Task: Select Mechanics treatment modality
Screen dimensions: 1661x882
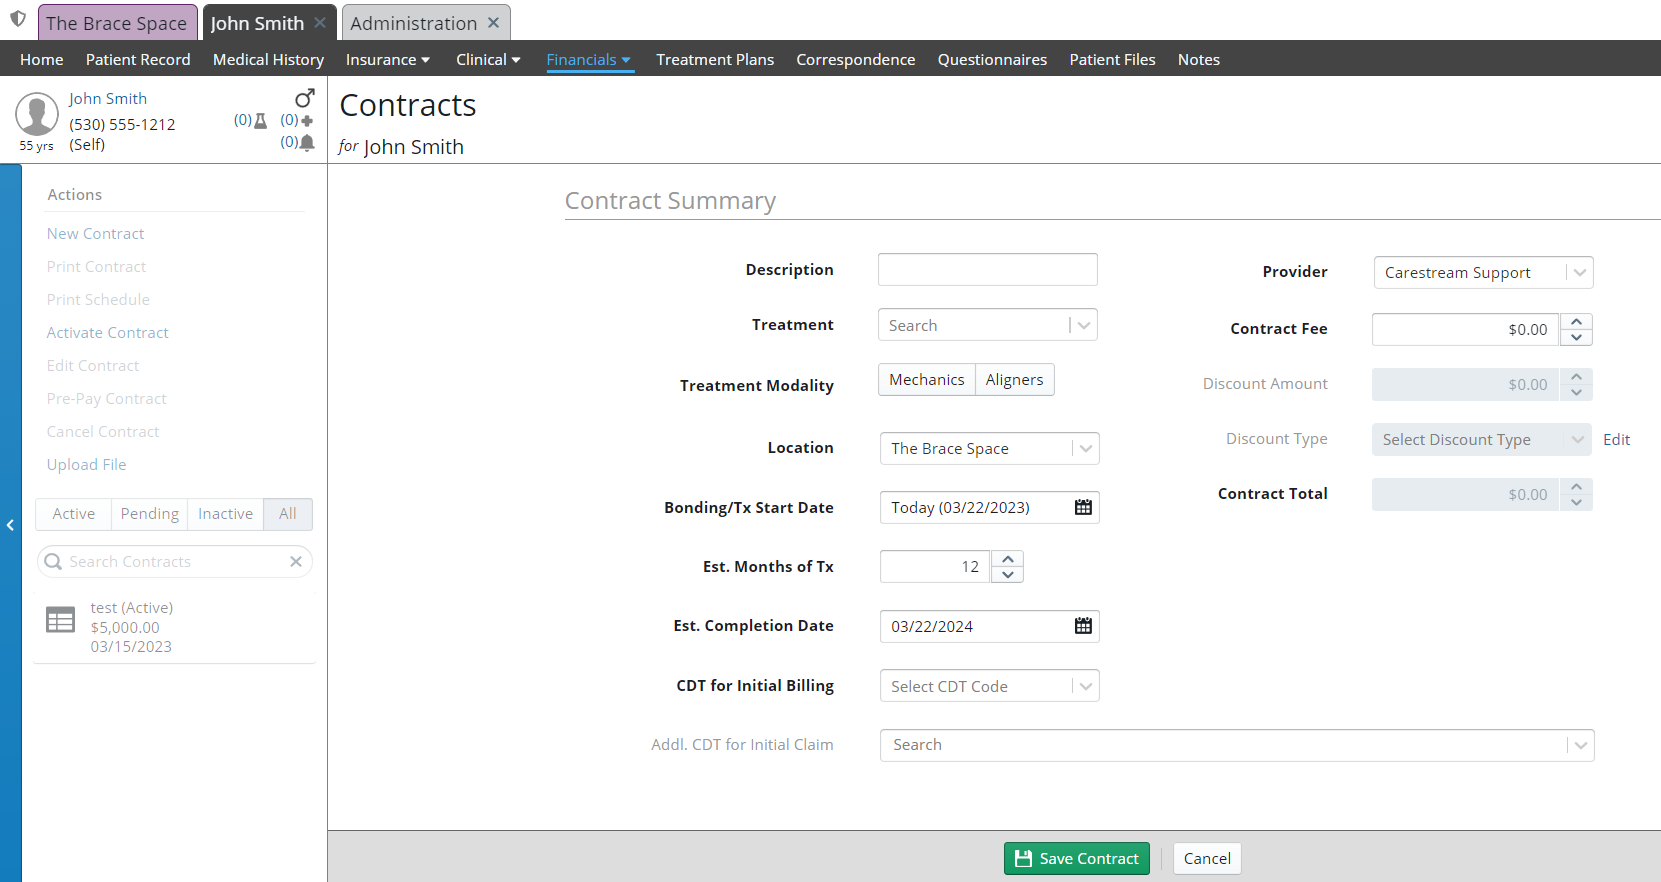Action: (926, 380)
